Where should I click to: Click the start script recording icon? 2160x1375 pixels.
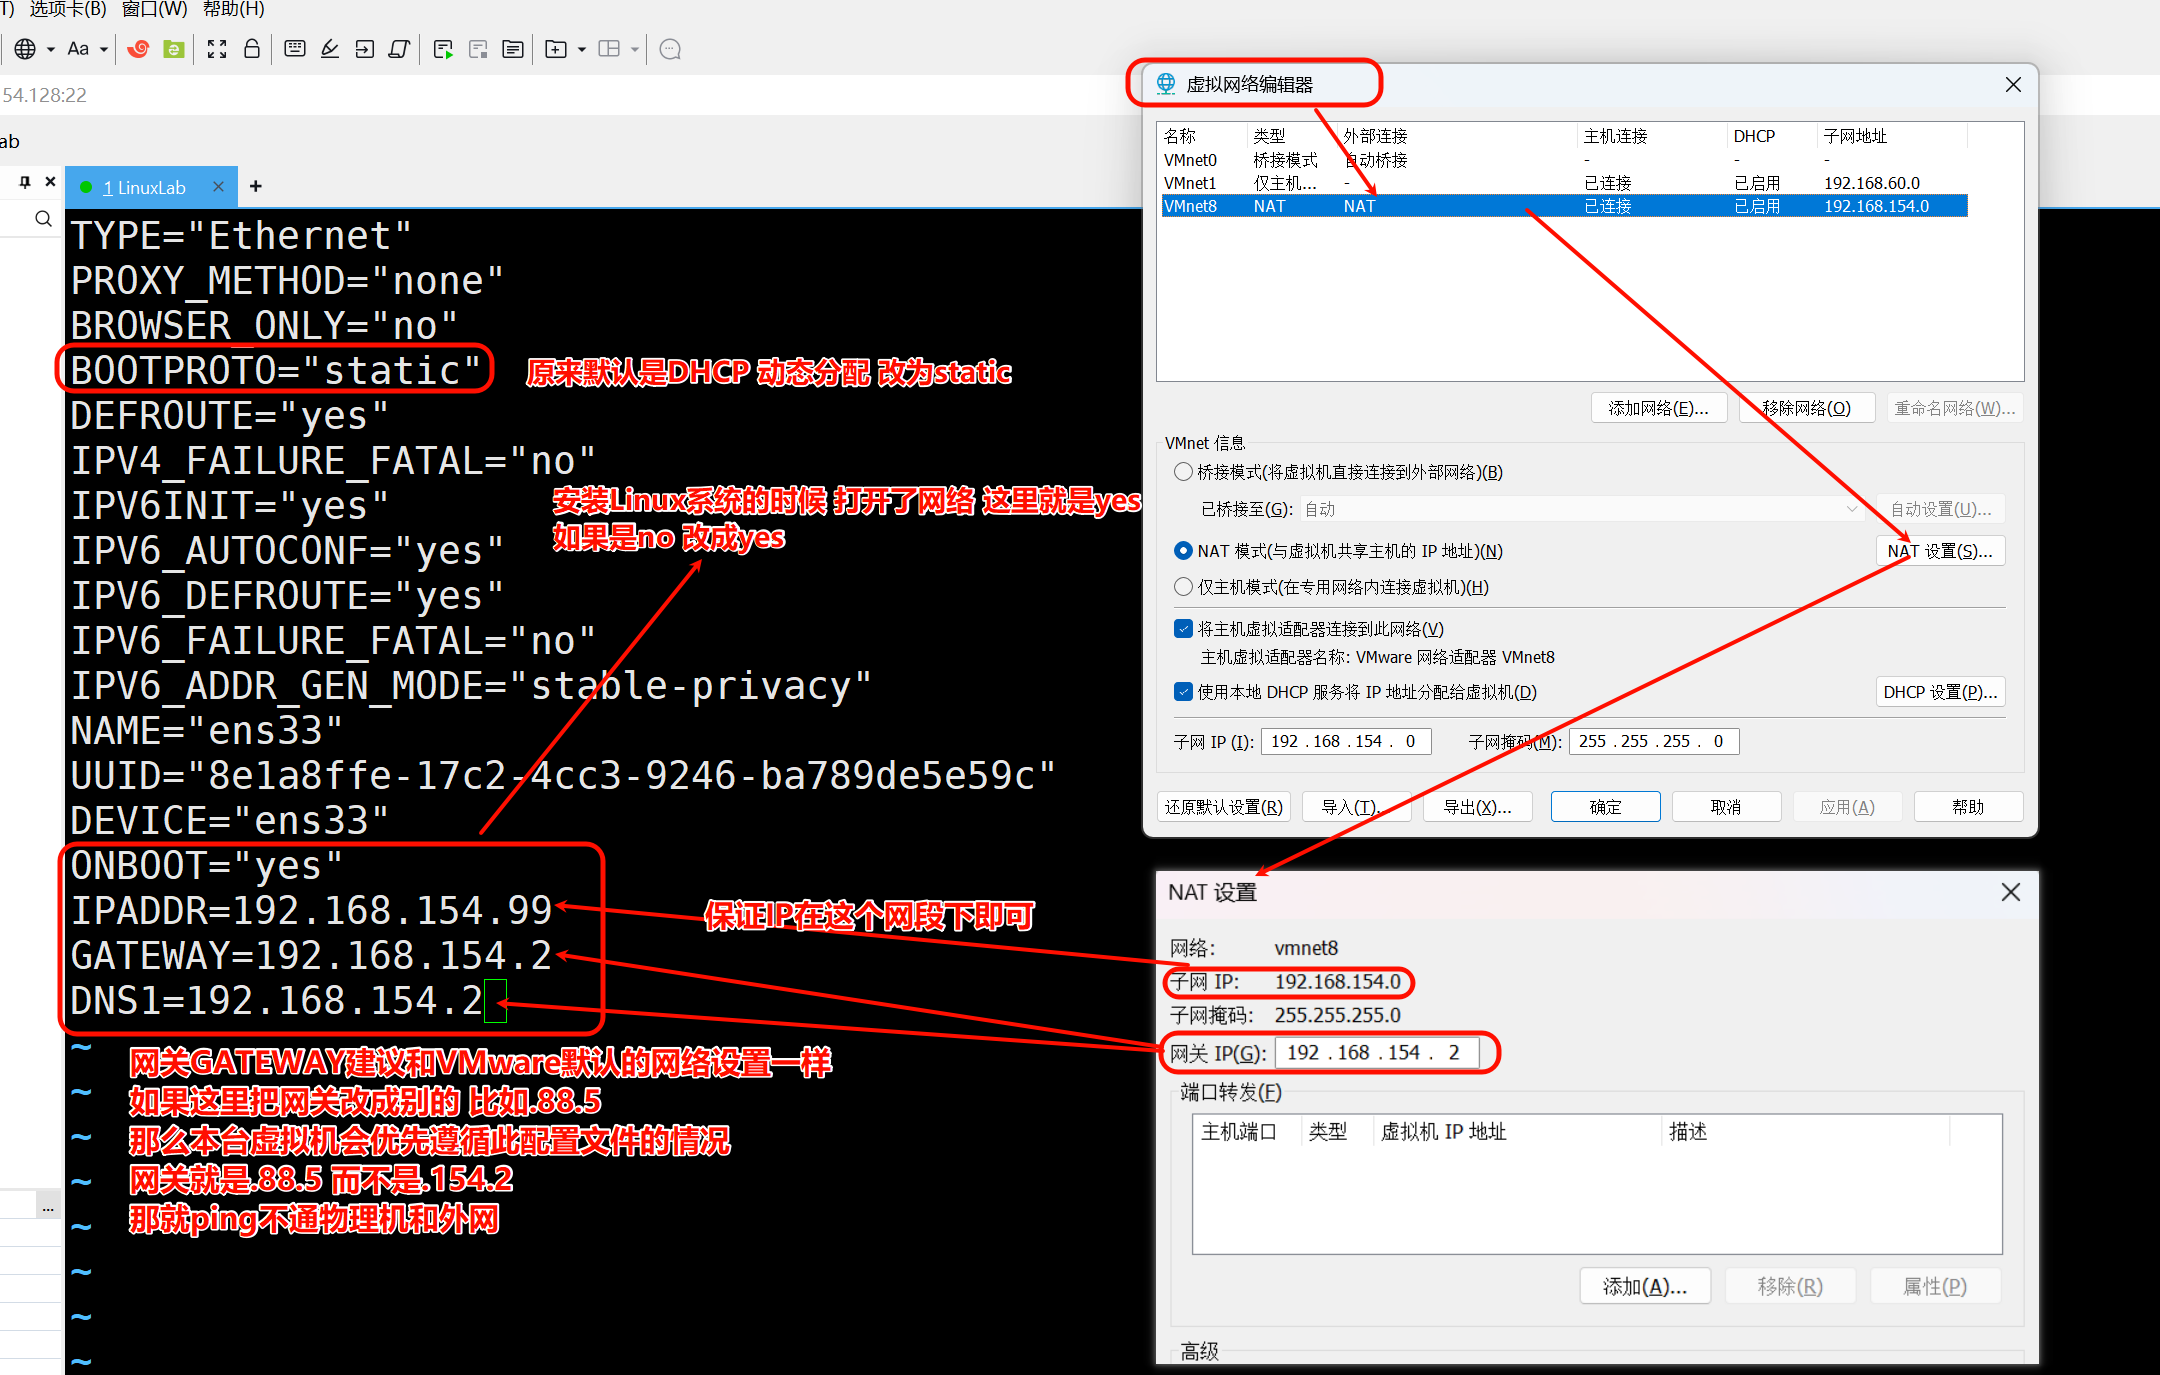[443, 49]
